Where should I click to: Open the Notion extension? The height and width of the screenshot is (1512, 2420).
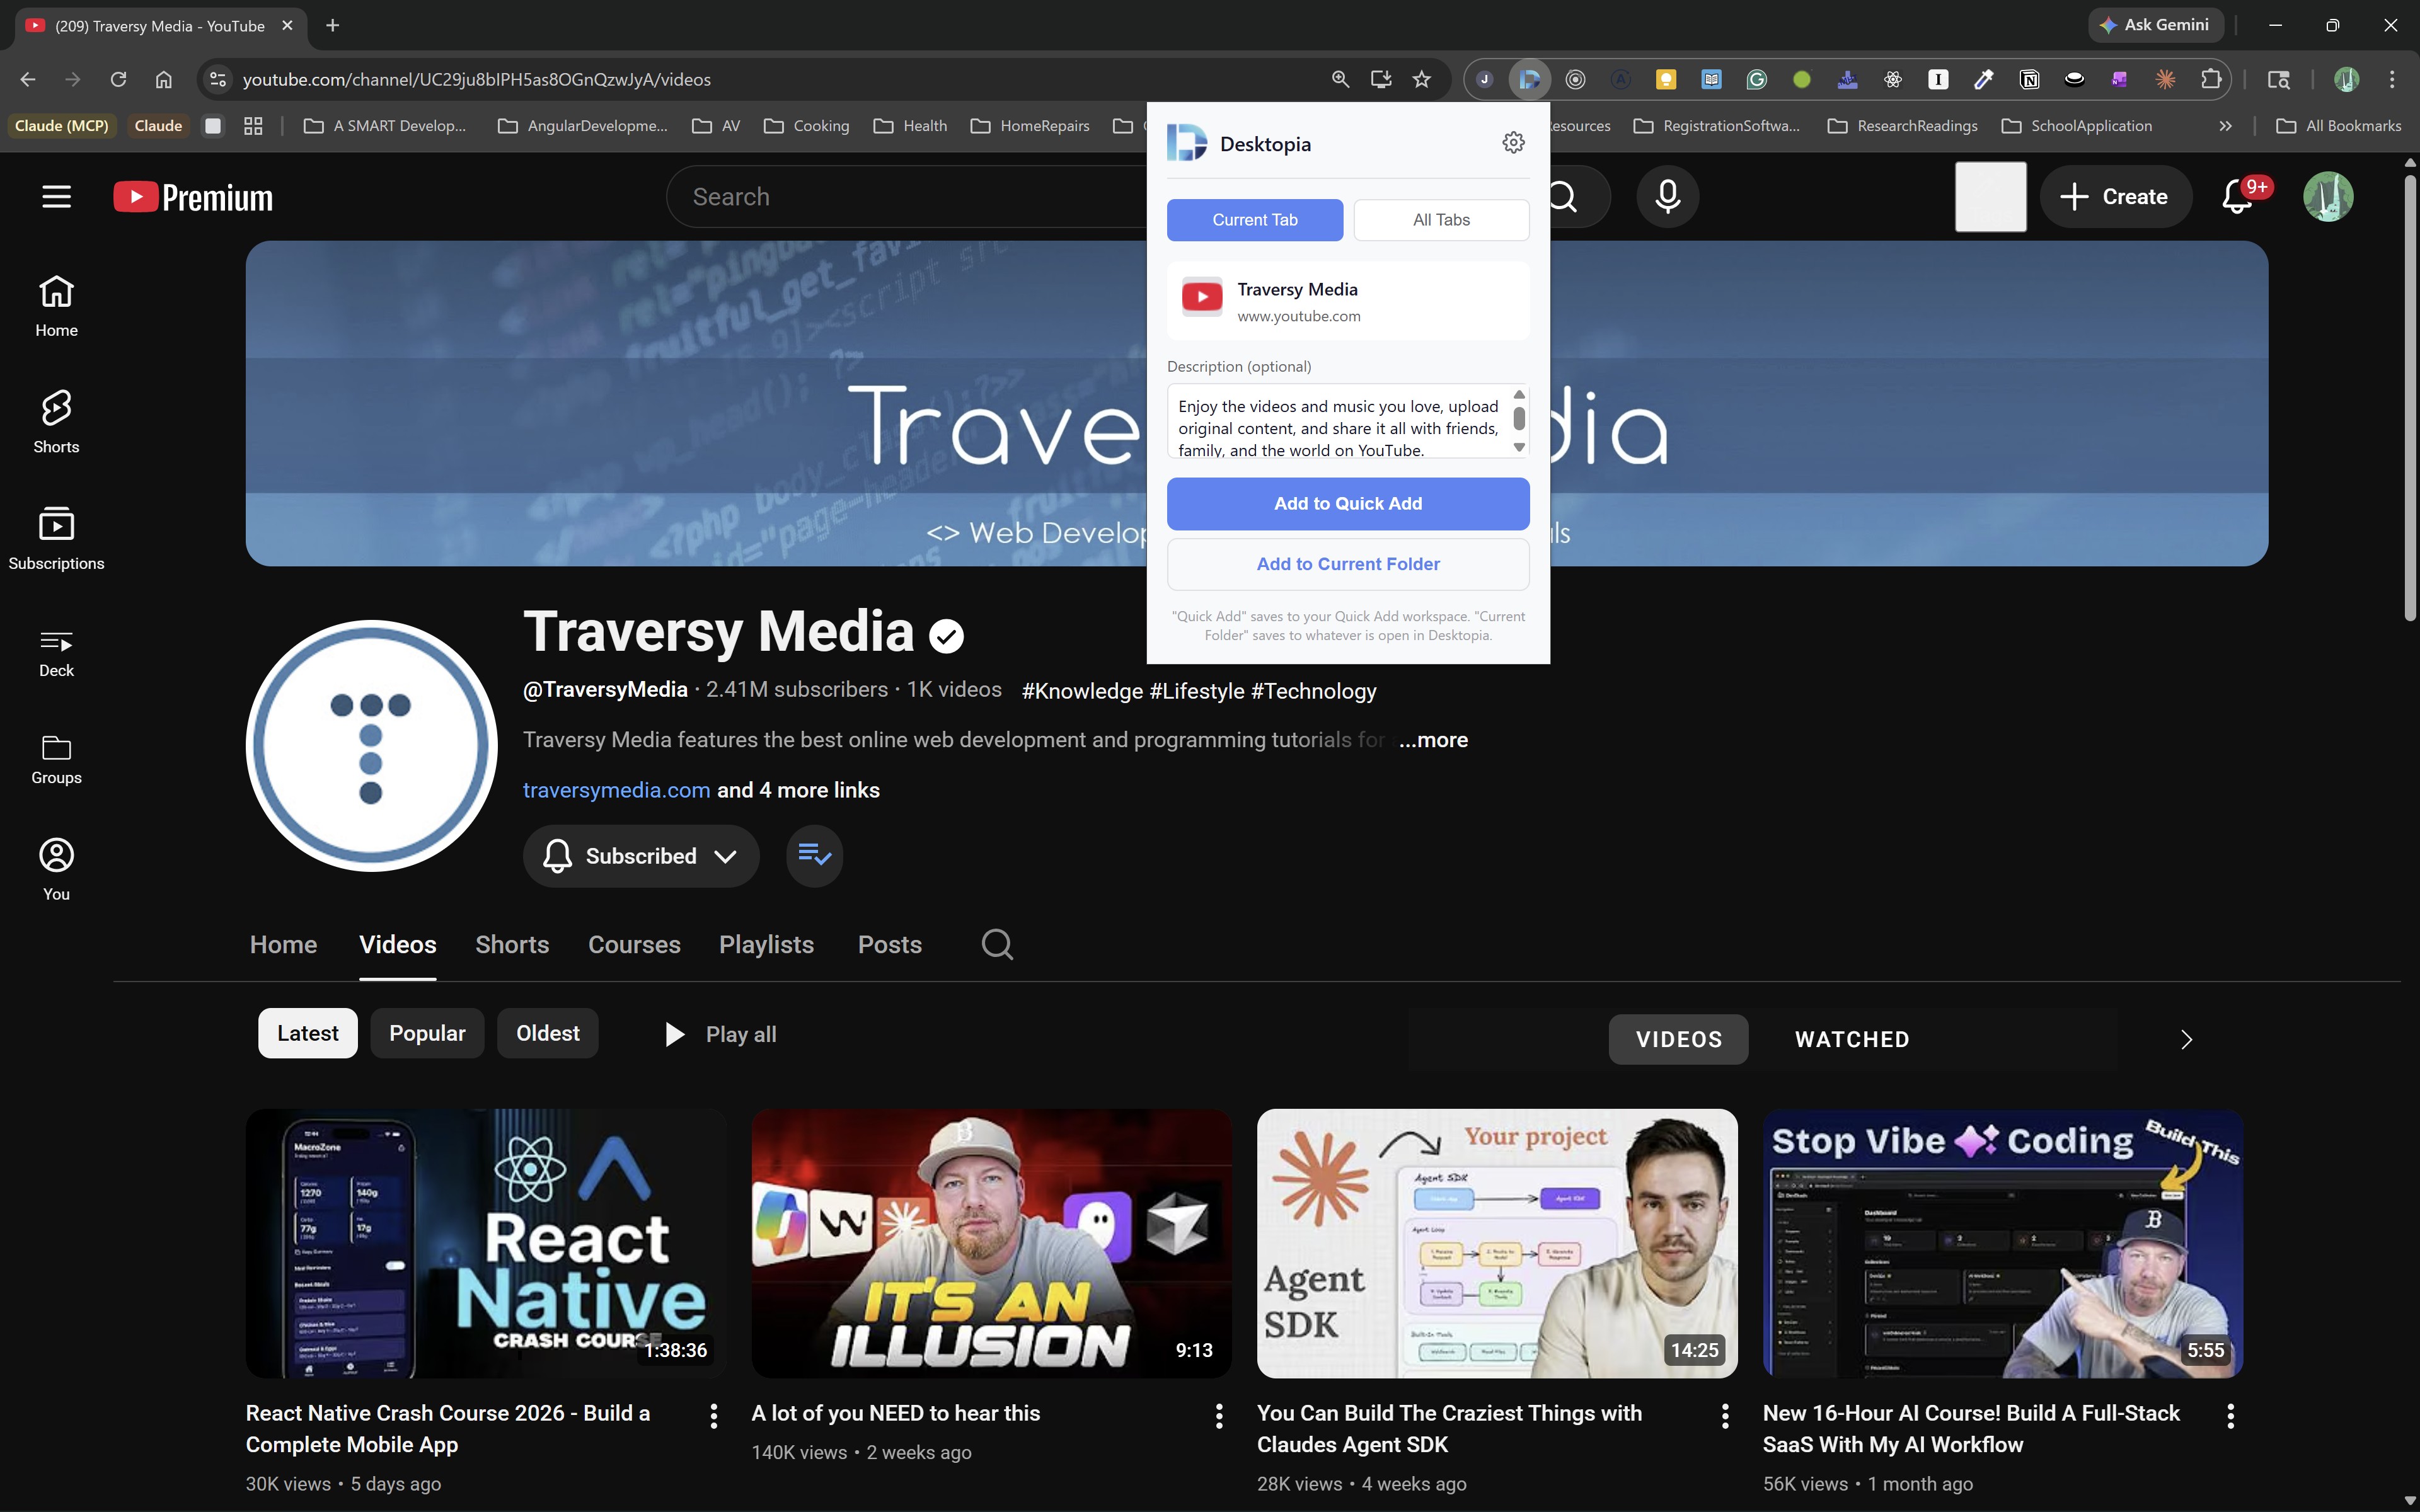pos(2030,79)
